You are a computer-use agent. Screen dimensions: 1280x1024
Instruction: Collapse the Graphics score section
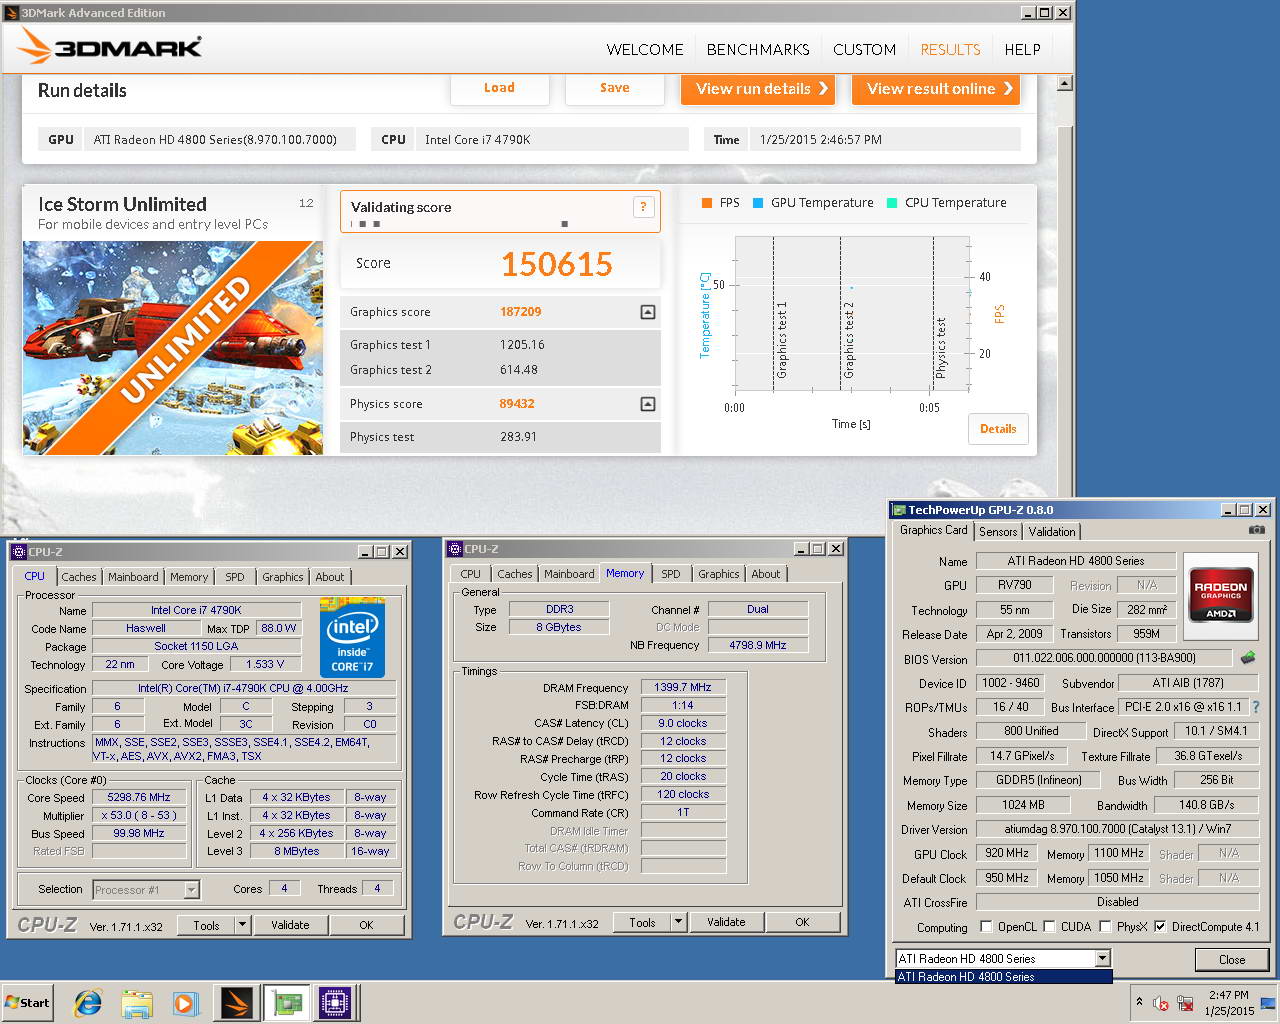click(648, 312)
